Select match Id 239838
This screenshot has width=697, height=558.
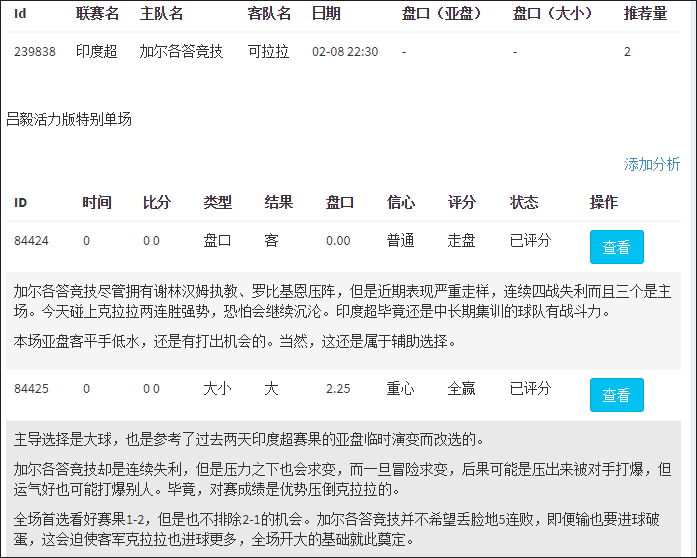coord(35,52)
